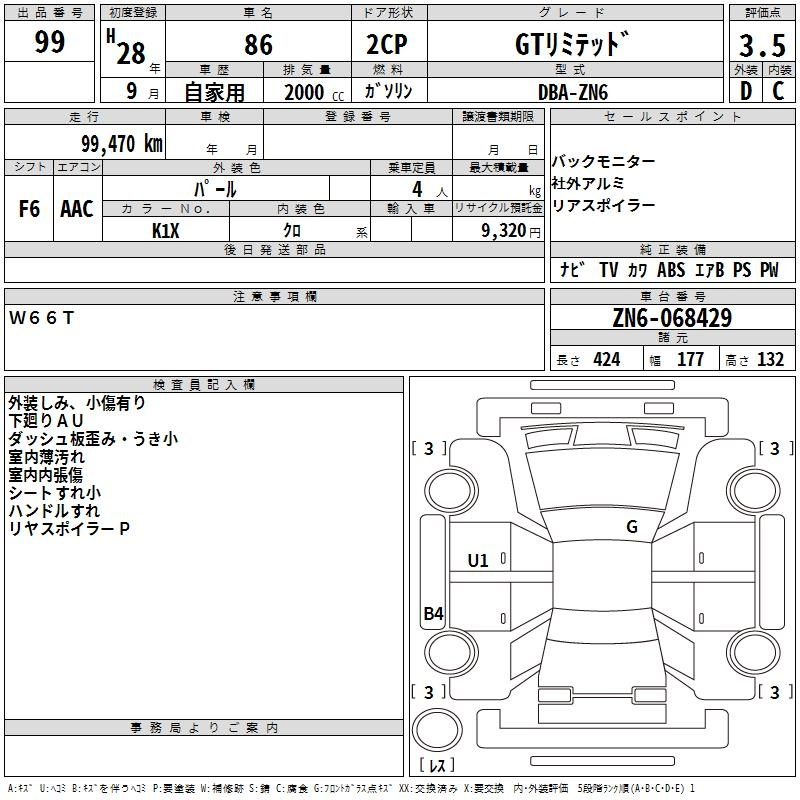Click the G windshield marker on diagram

click(x=631, y=527)
